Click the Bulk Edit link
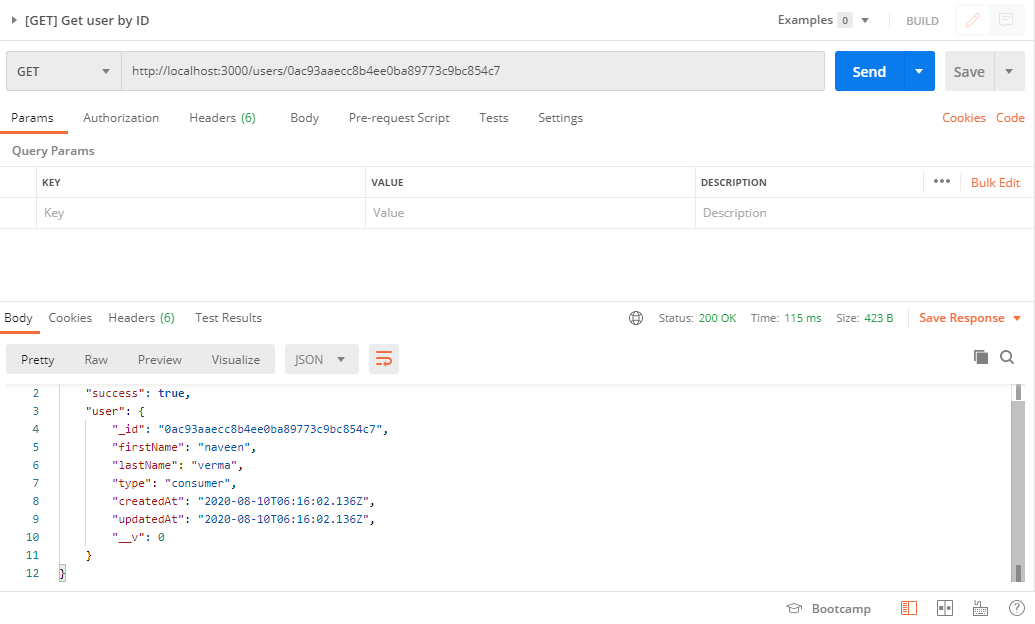This screenshot has width=1035, height=624. coord(995,183)
